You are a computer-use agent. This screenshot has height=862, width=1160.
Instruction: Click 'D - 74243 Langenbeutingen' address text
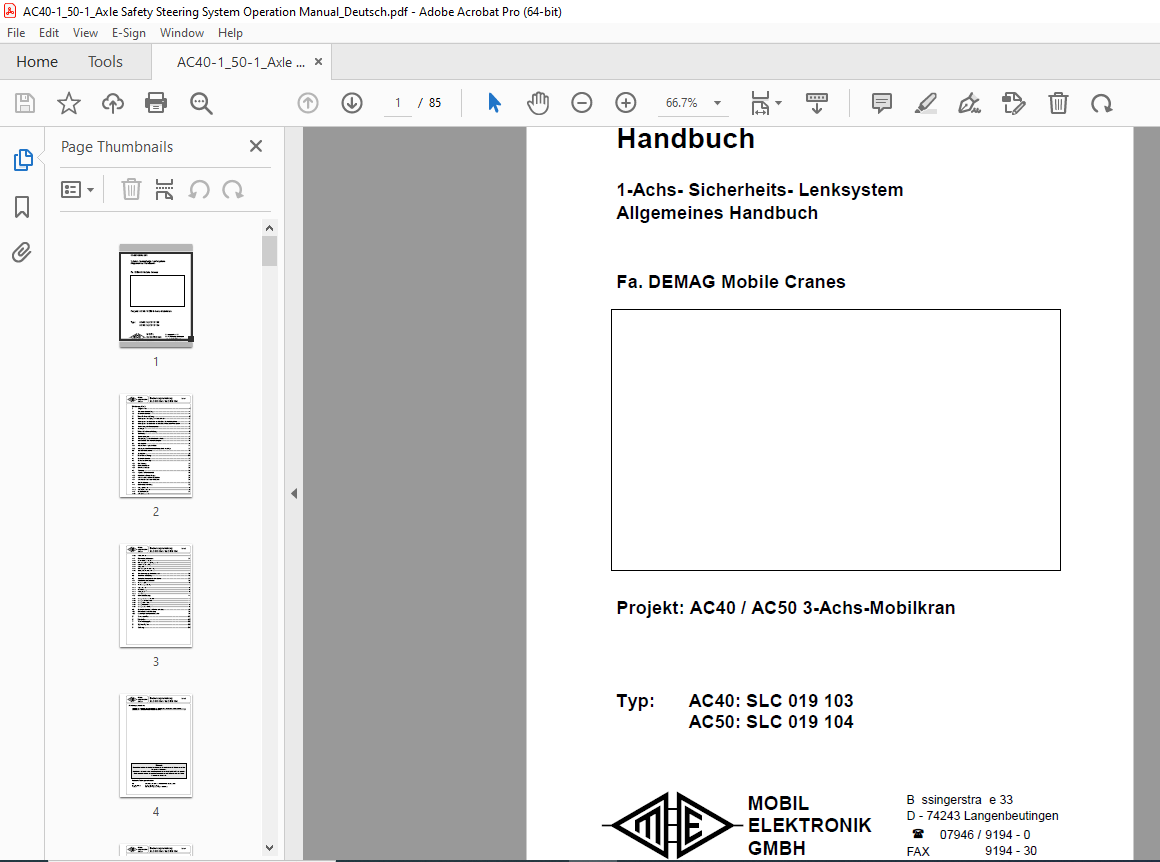(x=982, y=816)
